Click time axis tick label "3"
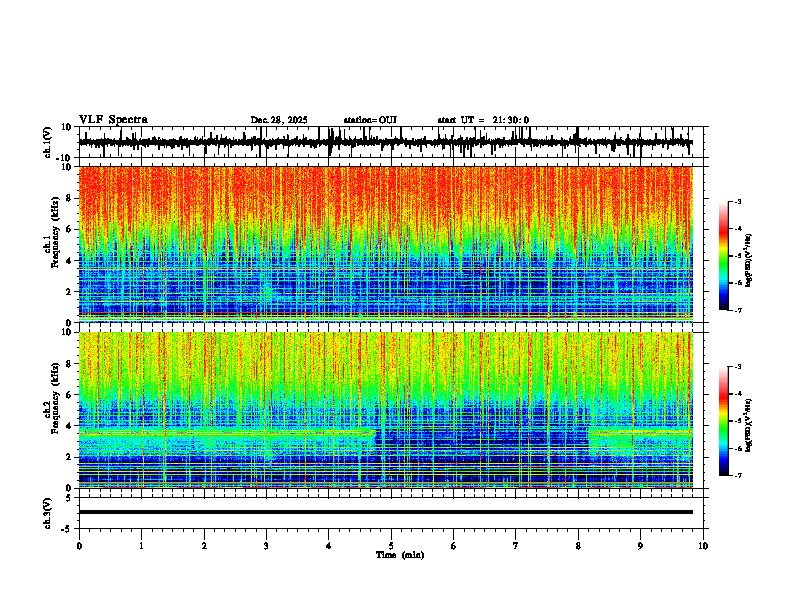Image resolution: width=792 pixels, height=612 pixels. point(266,546)
